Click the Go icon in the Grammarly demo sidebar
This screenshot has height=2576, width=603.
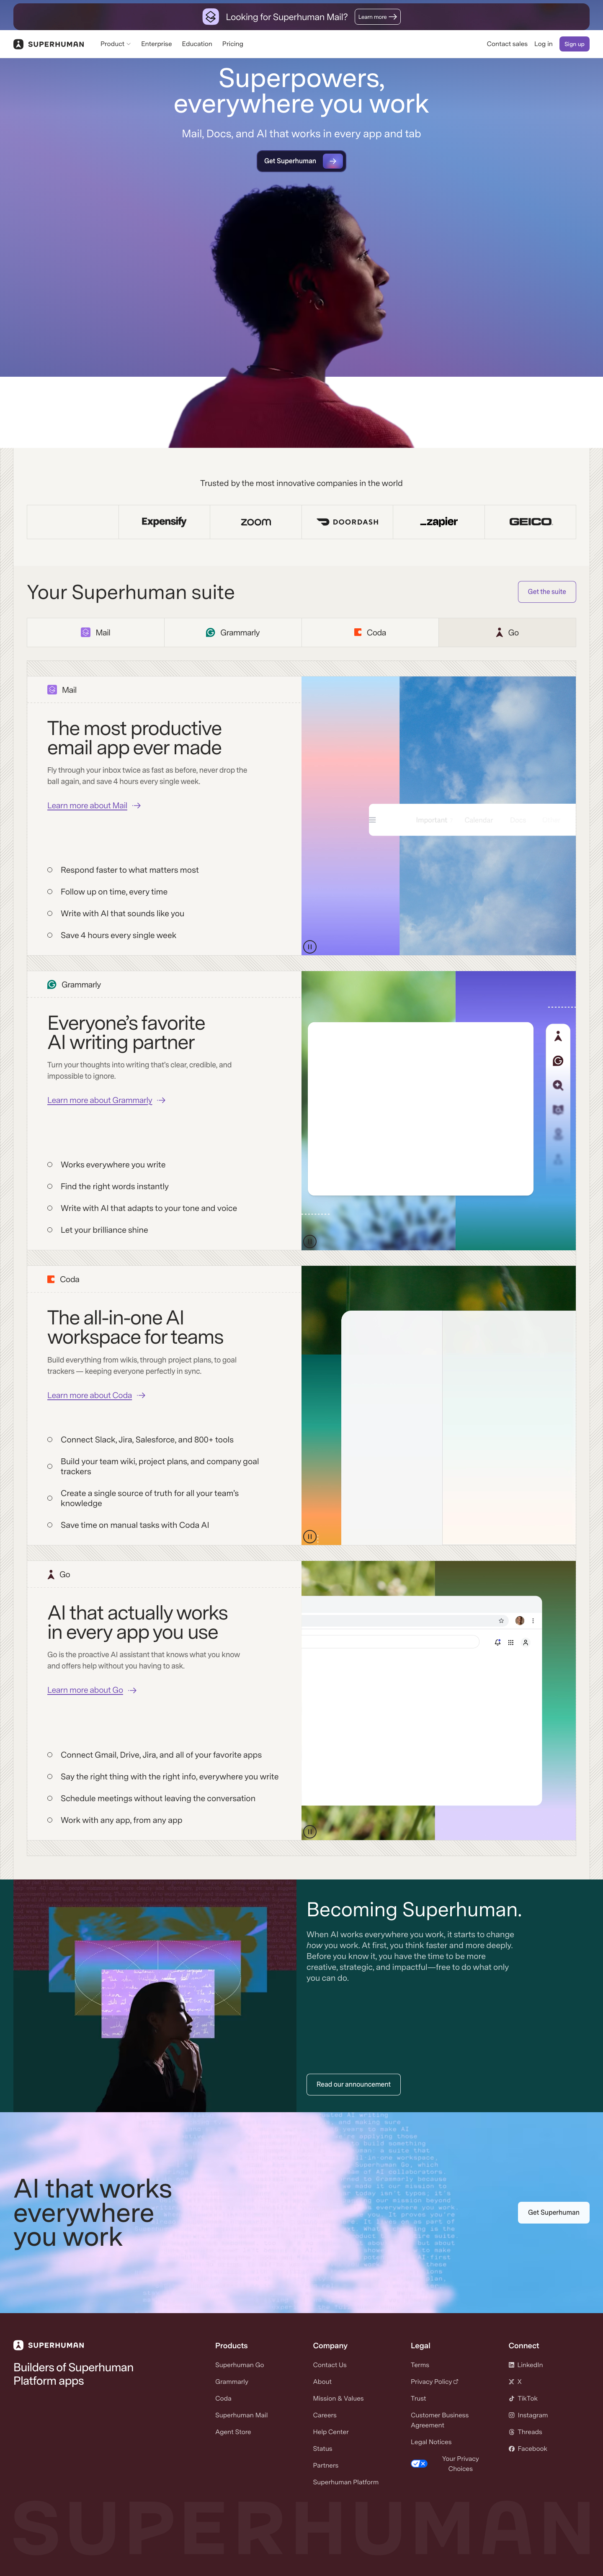558,1036
